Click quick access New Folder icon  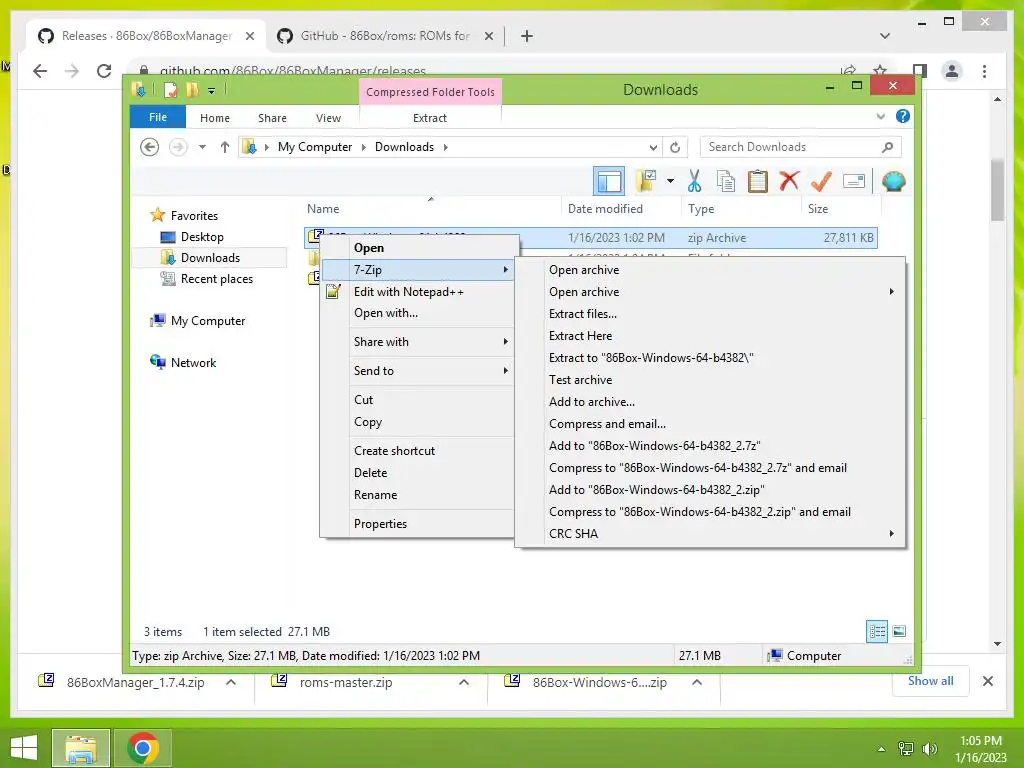pyautogui.click(x=192, y=90)
